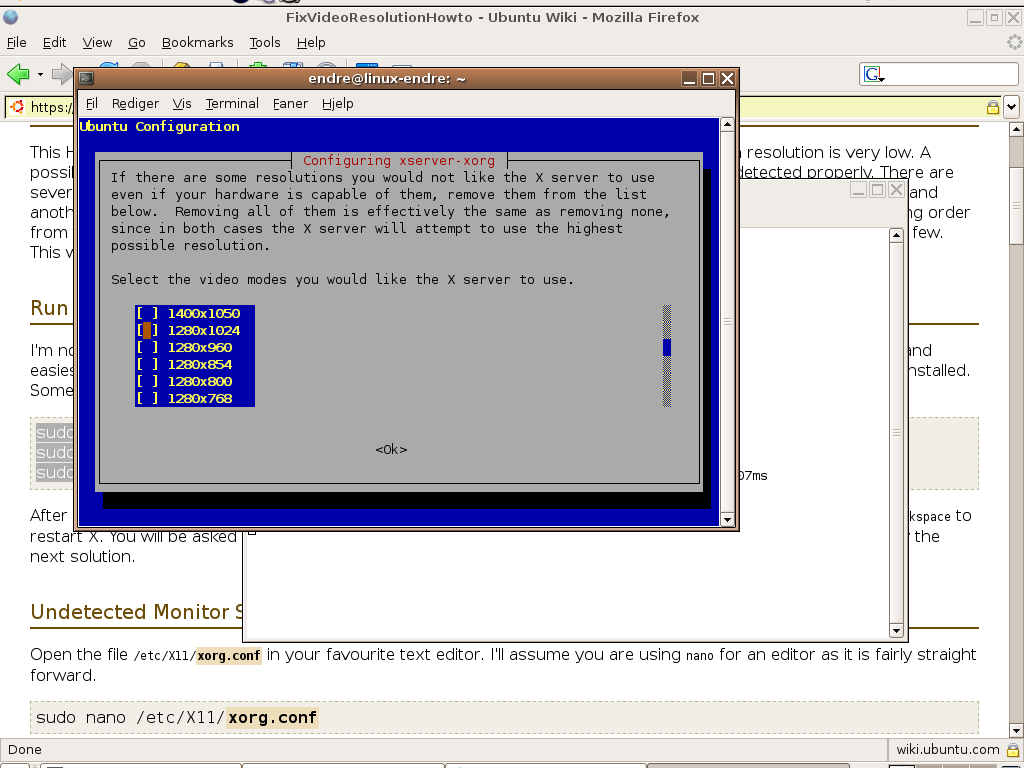The height and width of the screenshot is (768, 1024).
Task: Click inside the Firefox search field
Action: click(950, 74)
